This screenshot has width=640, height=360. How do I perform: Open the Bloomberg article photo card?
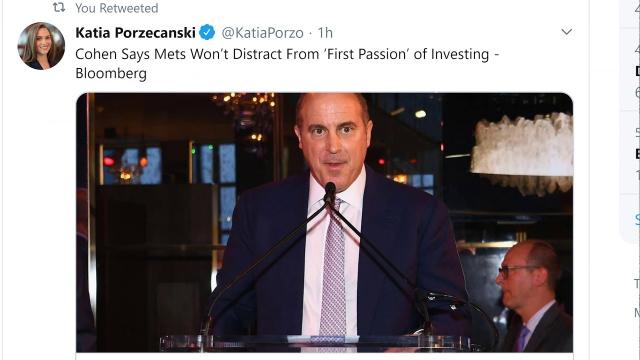tap(324, 222)
